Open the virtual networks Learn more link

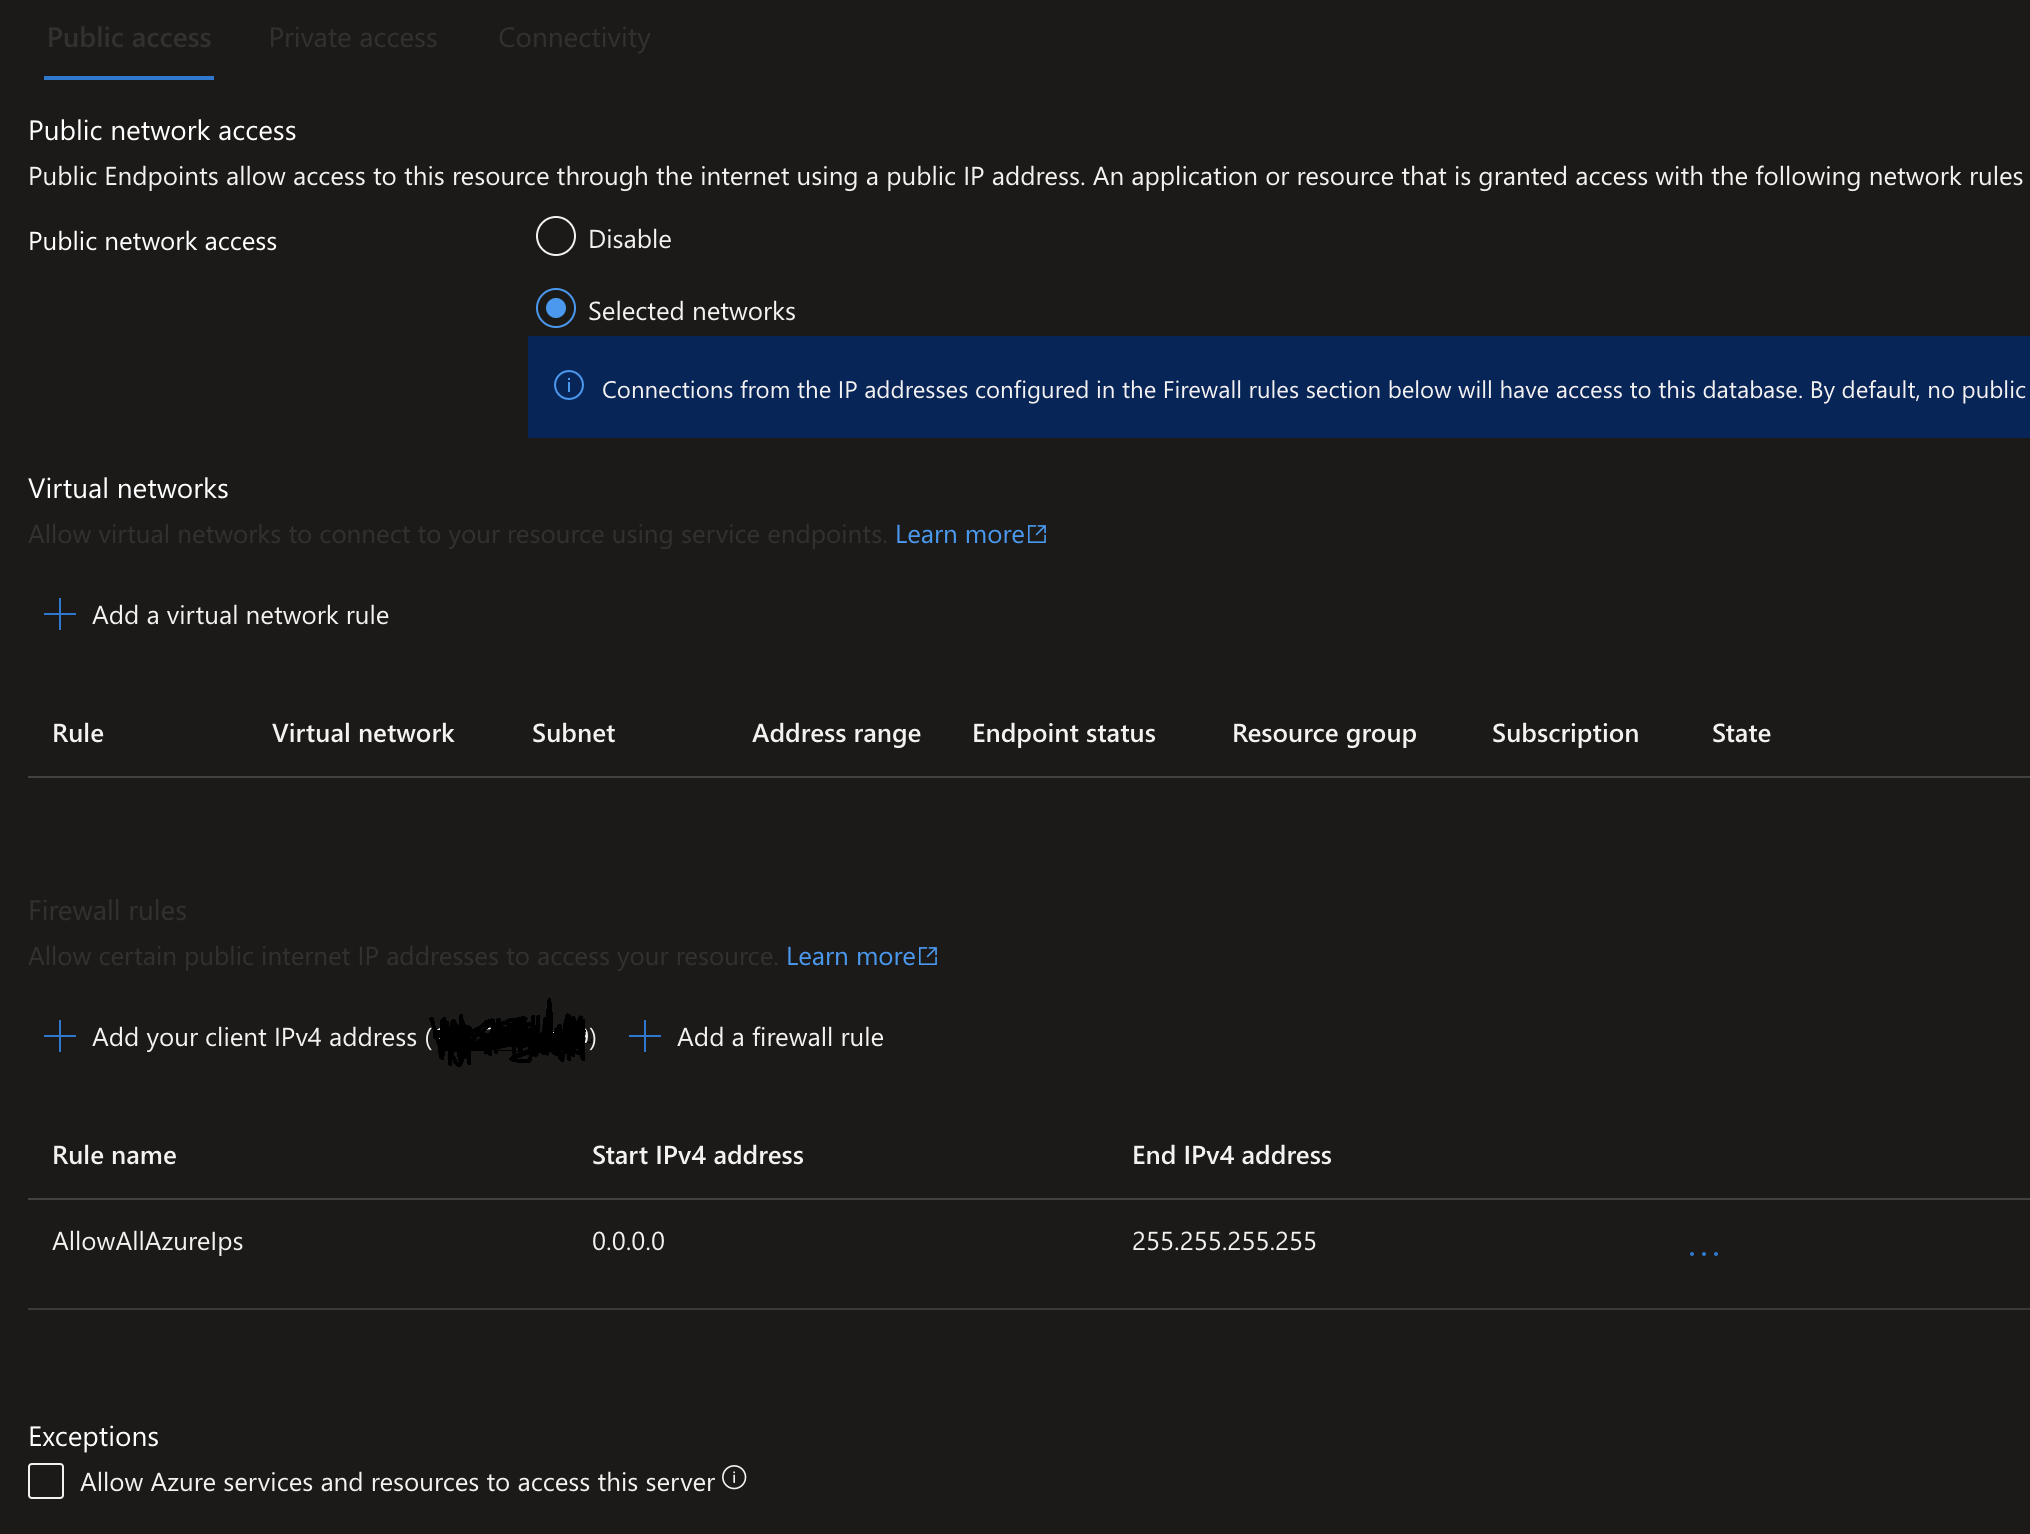click(x=960, y=533)
